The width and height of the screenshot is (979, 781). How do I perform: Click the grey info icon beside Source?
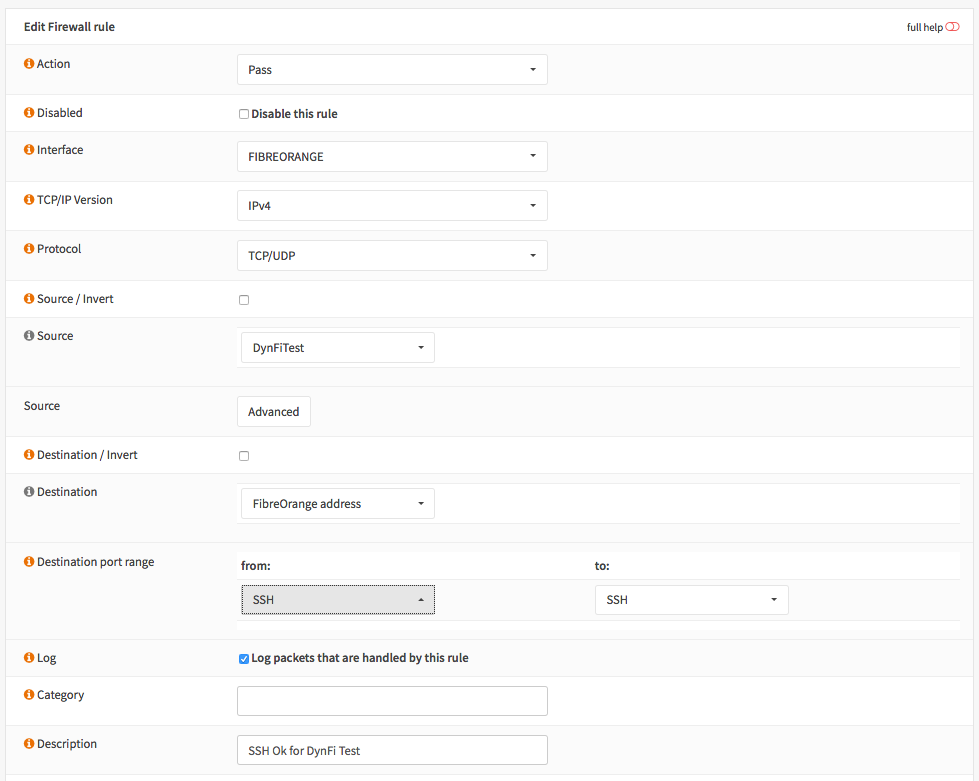pyautogui.click(x=29, y=336)
